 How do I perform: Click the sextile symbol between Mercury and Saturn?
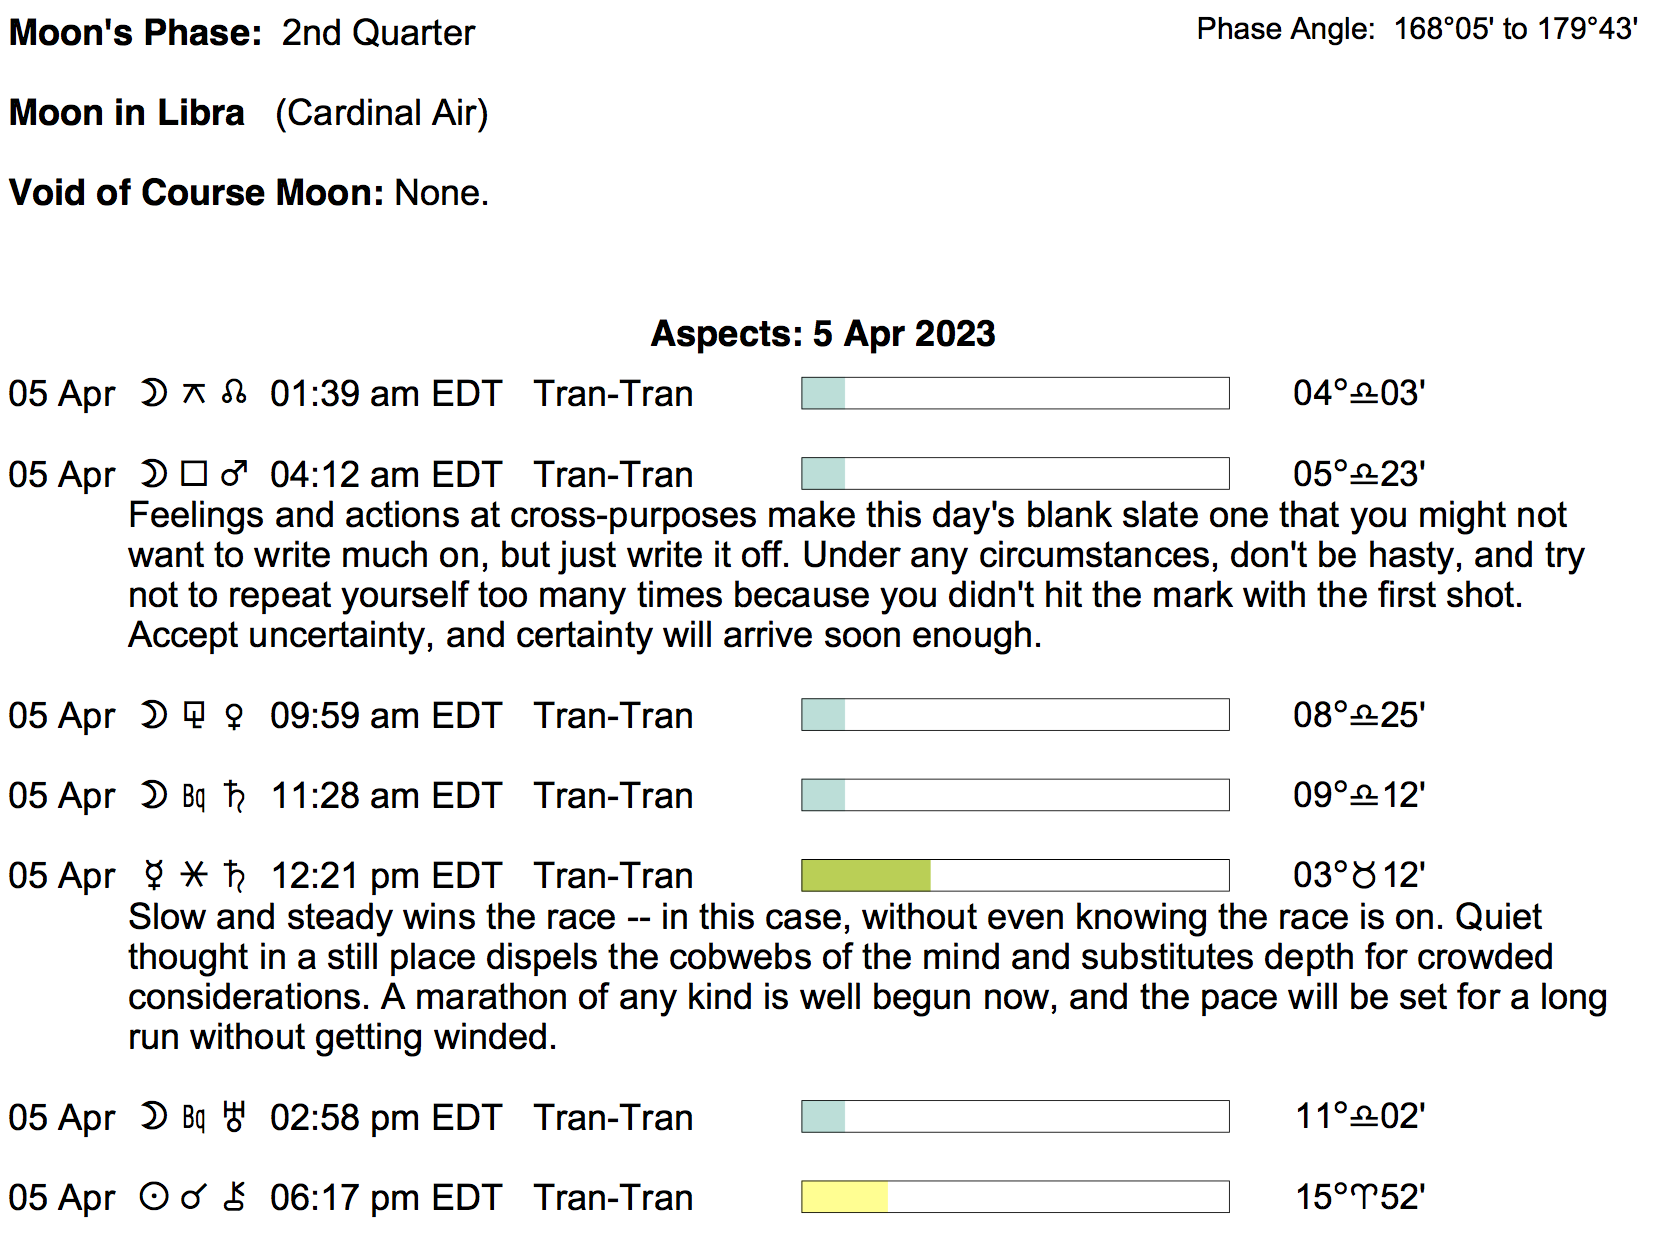point(194,876)
